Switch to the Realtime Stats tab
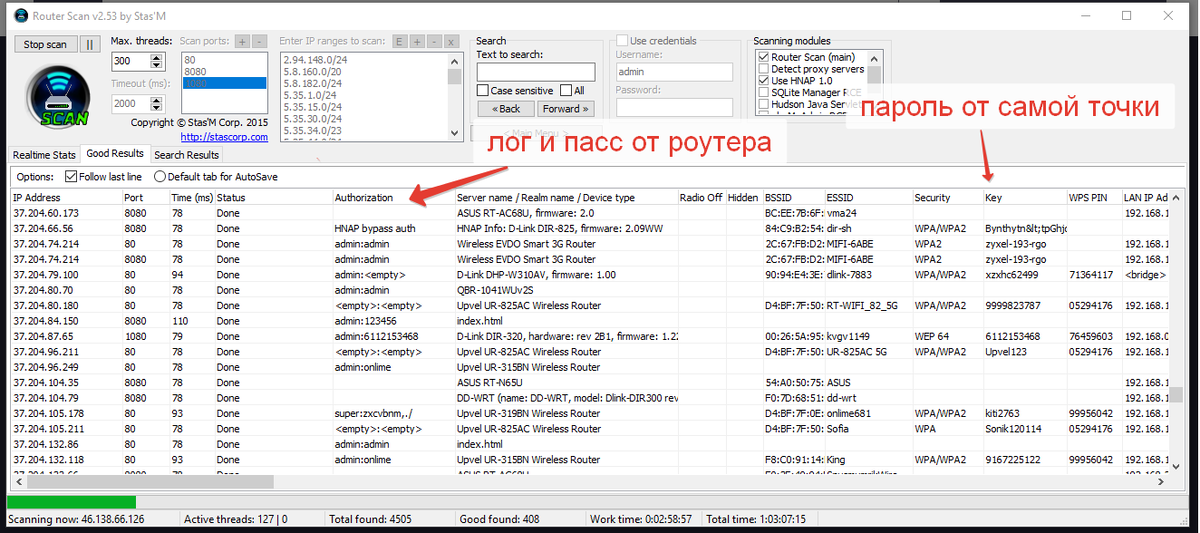The width and height of the screenshot is (1200, 533). coord(43,155)
